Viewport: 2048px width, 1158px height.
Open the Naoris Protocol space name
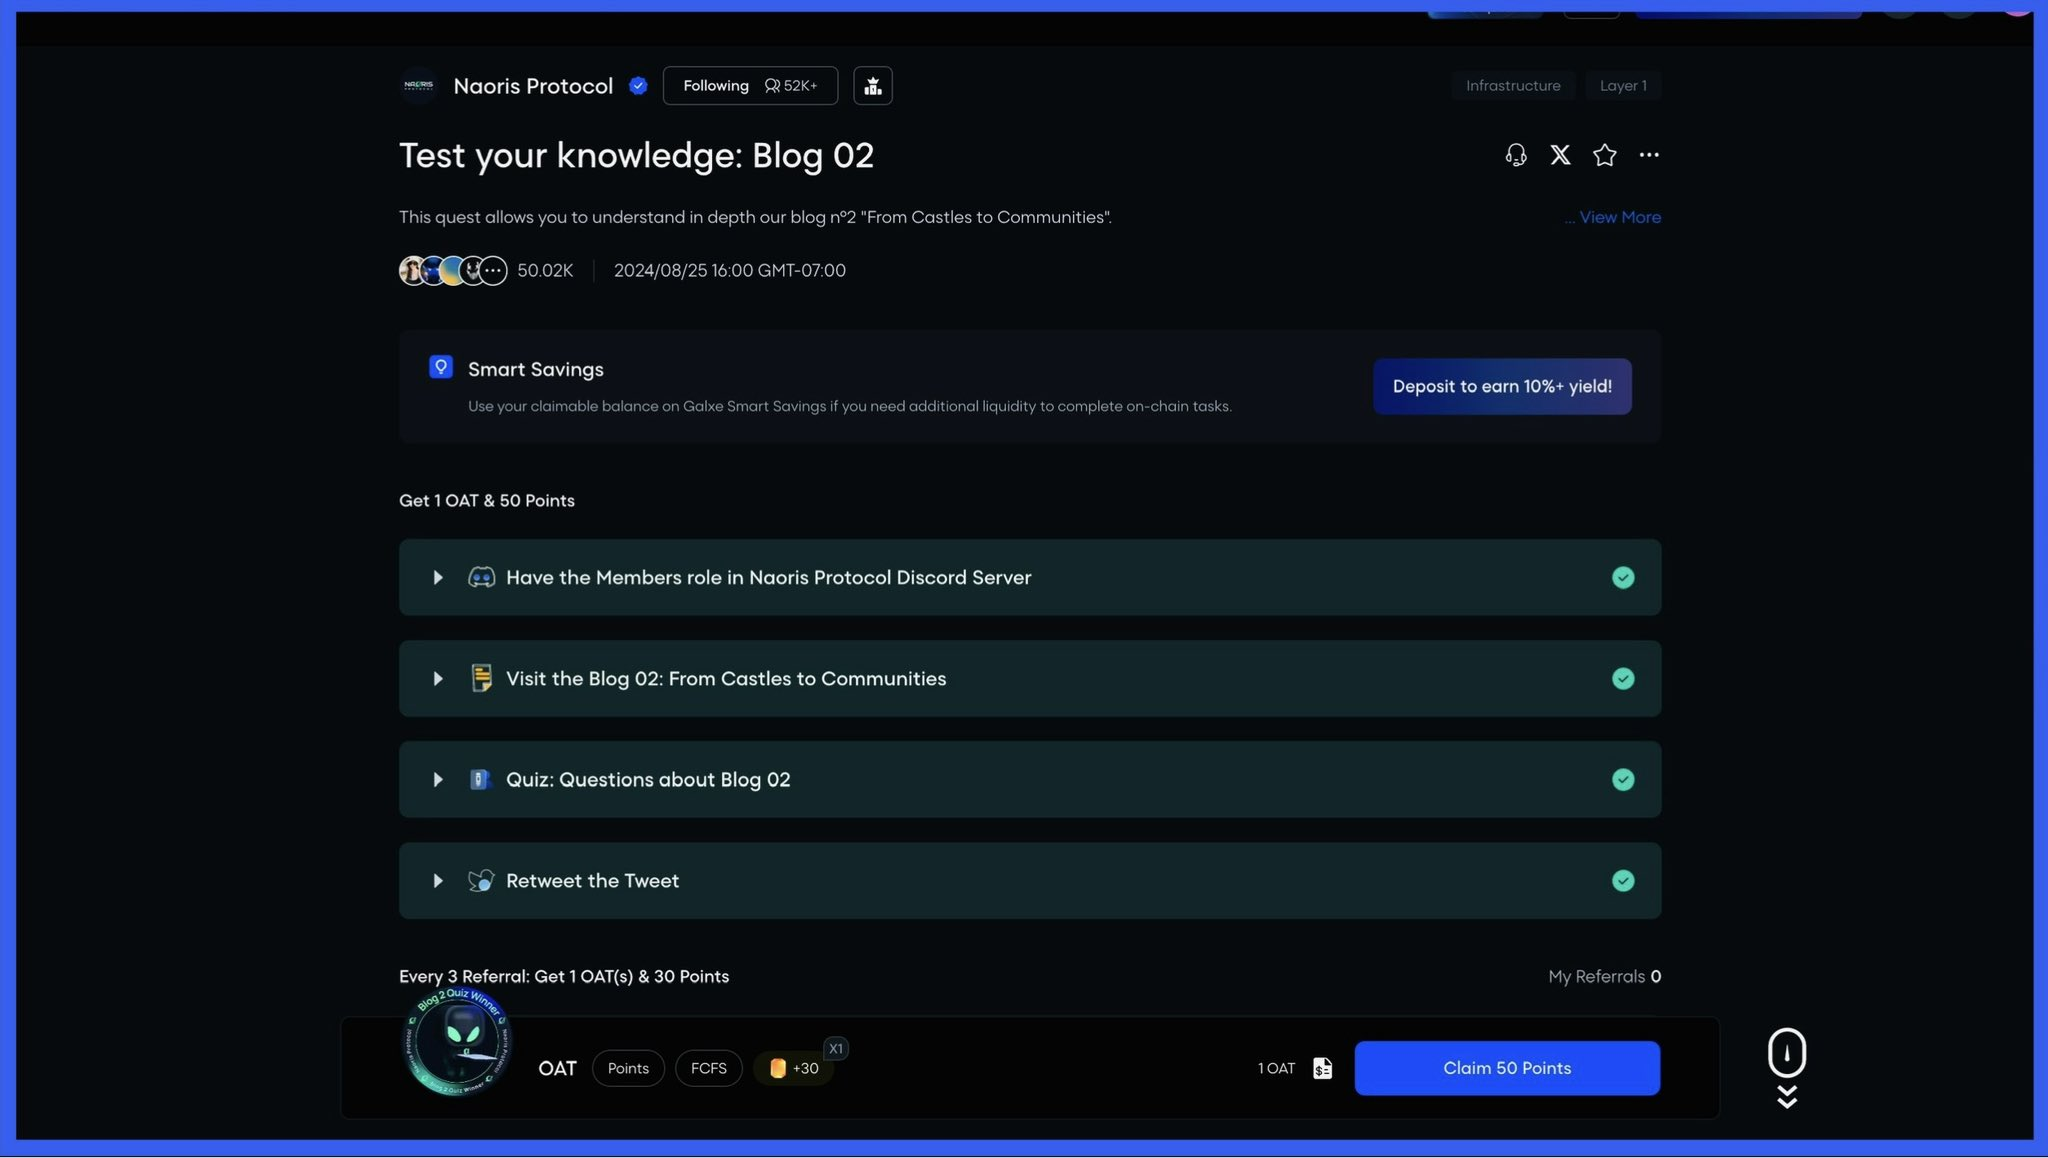point(533,86)
